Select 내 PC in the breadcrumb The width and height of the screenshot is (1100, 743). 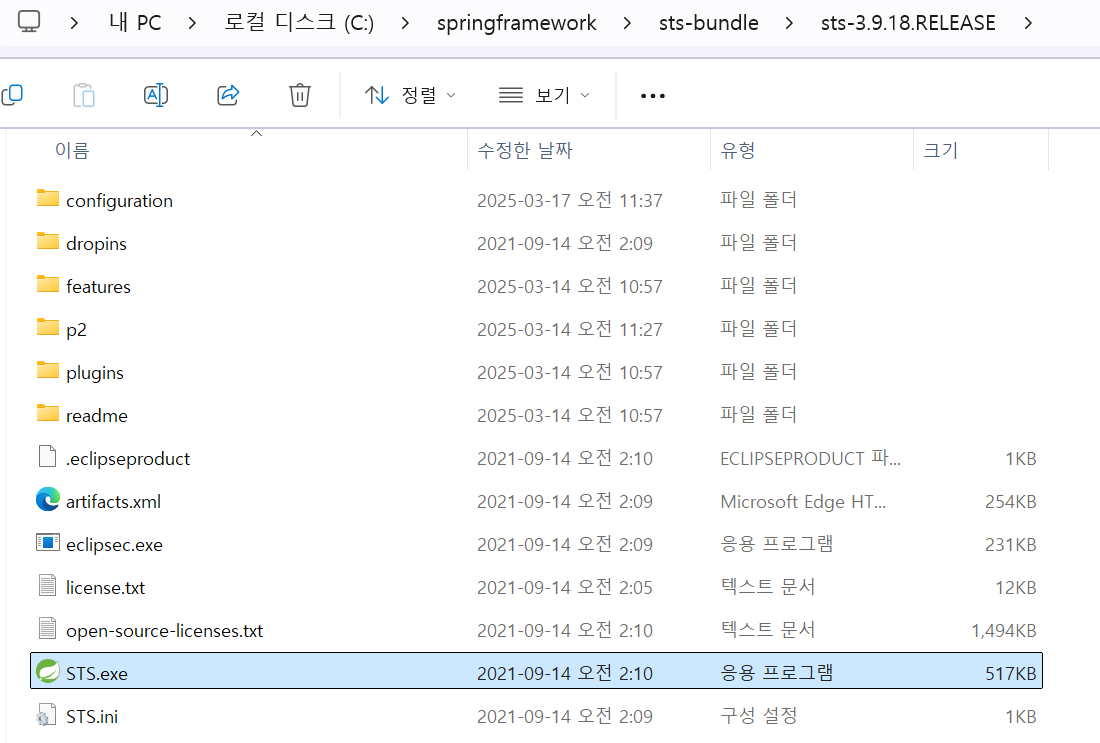click(135, 22)
